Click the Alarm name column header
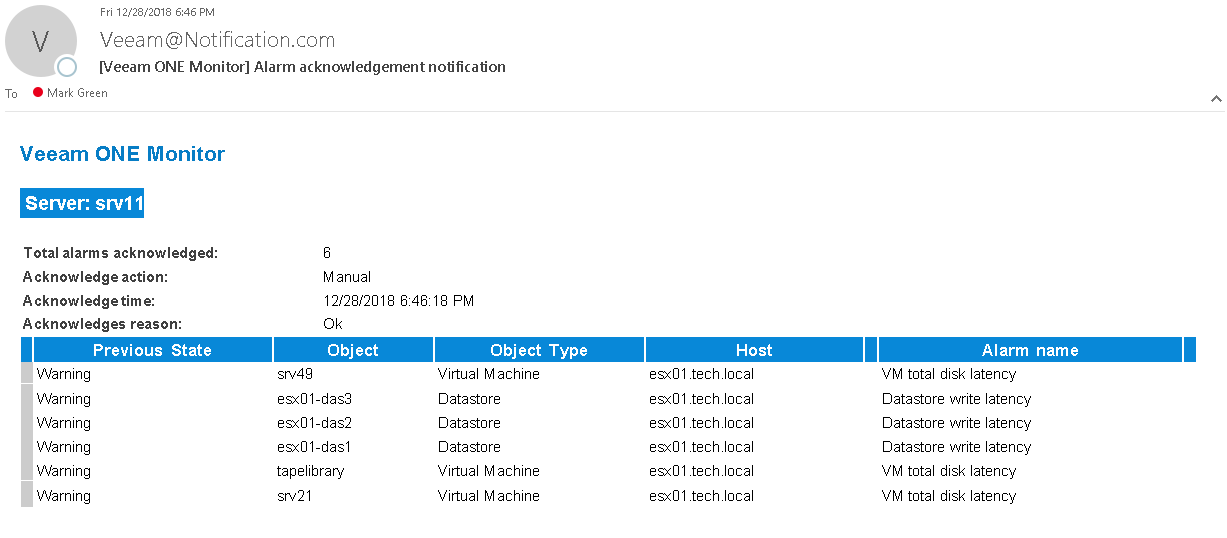Screen dimensions: 1227x538 (x=1030, y=350)
